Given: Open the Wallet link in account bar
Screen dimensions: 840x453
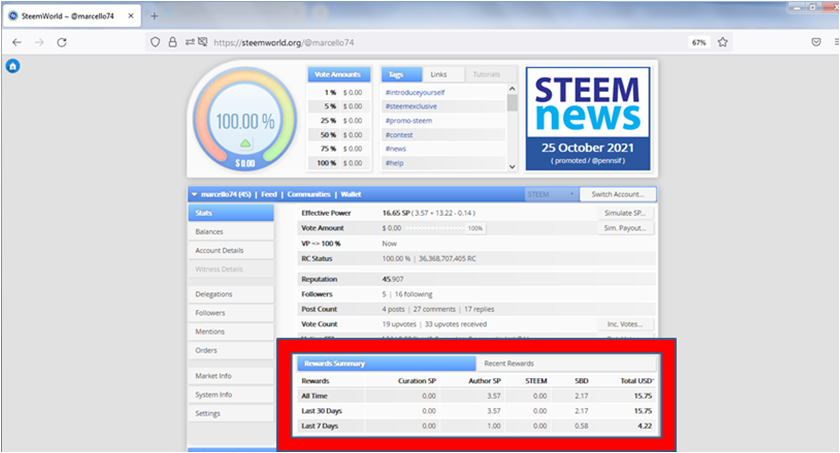Looking at the screenshot, I should (351, 194).
